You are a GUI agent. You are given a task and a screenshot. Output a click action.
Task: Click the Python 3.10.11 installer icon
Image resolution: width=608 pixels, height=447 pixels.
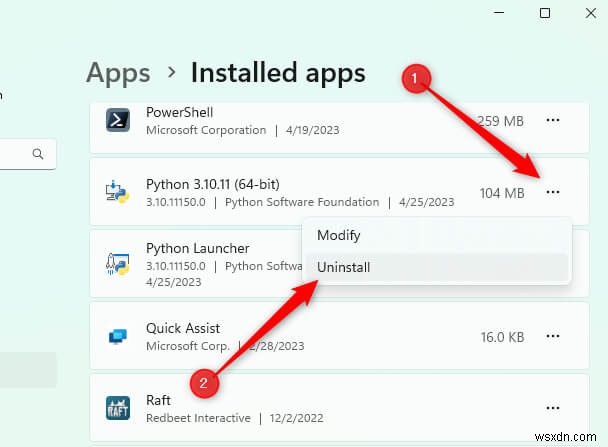(117, 192)
